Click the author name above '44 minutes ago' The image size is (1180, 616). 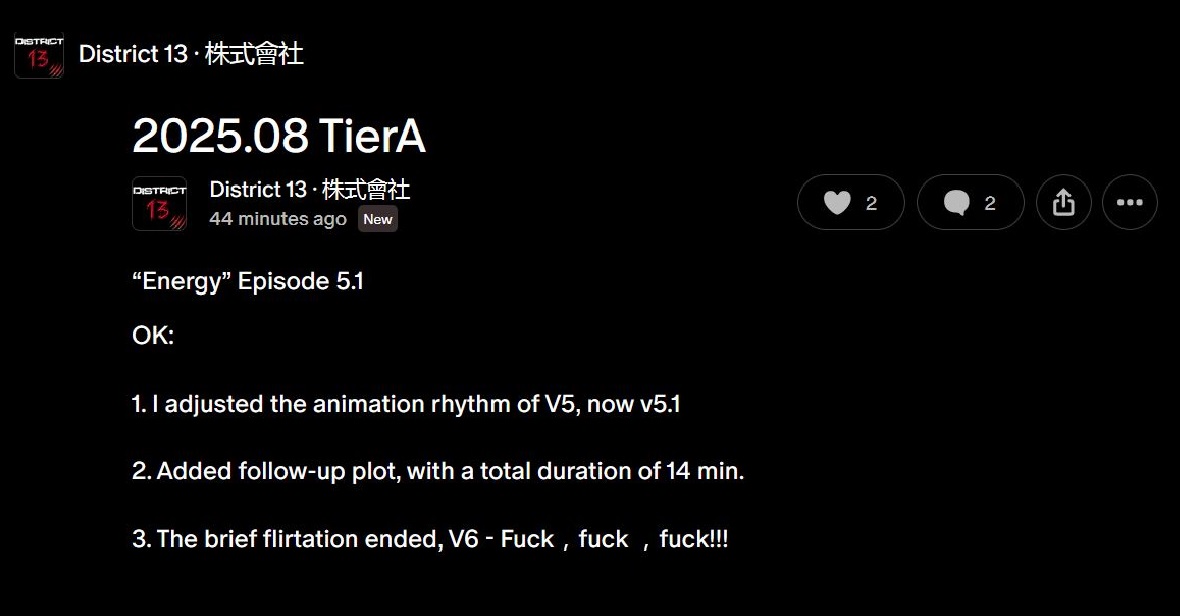click(x=309, y=190)
